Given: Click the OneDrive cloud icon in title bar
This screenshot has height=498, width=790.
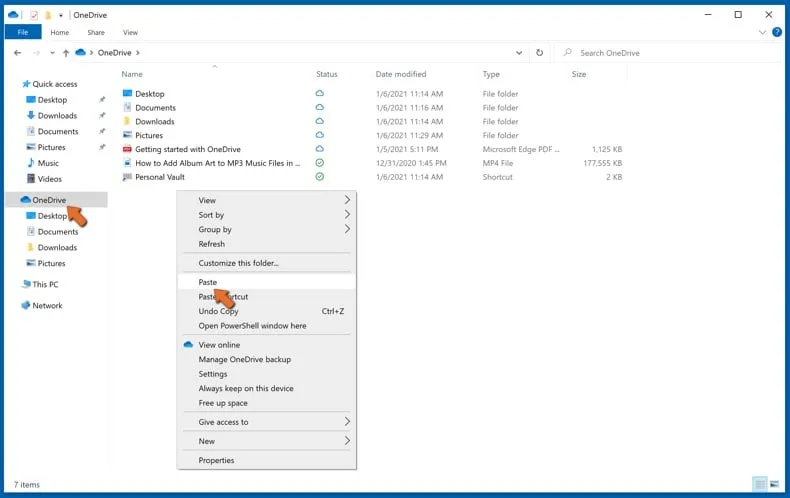Looking at the screenshot, I should tap(13, 15).
